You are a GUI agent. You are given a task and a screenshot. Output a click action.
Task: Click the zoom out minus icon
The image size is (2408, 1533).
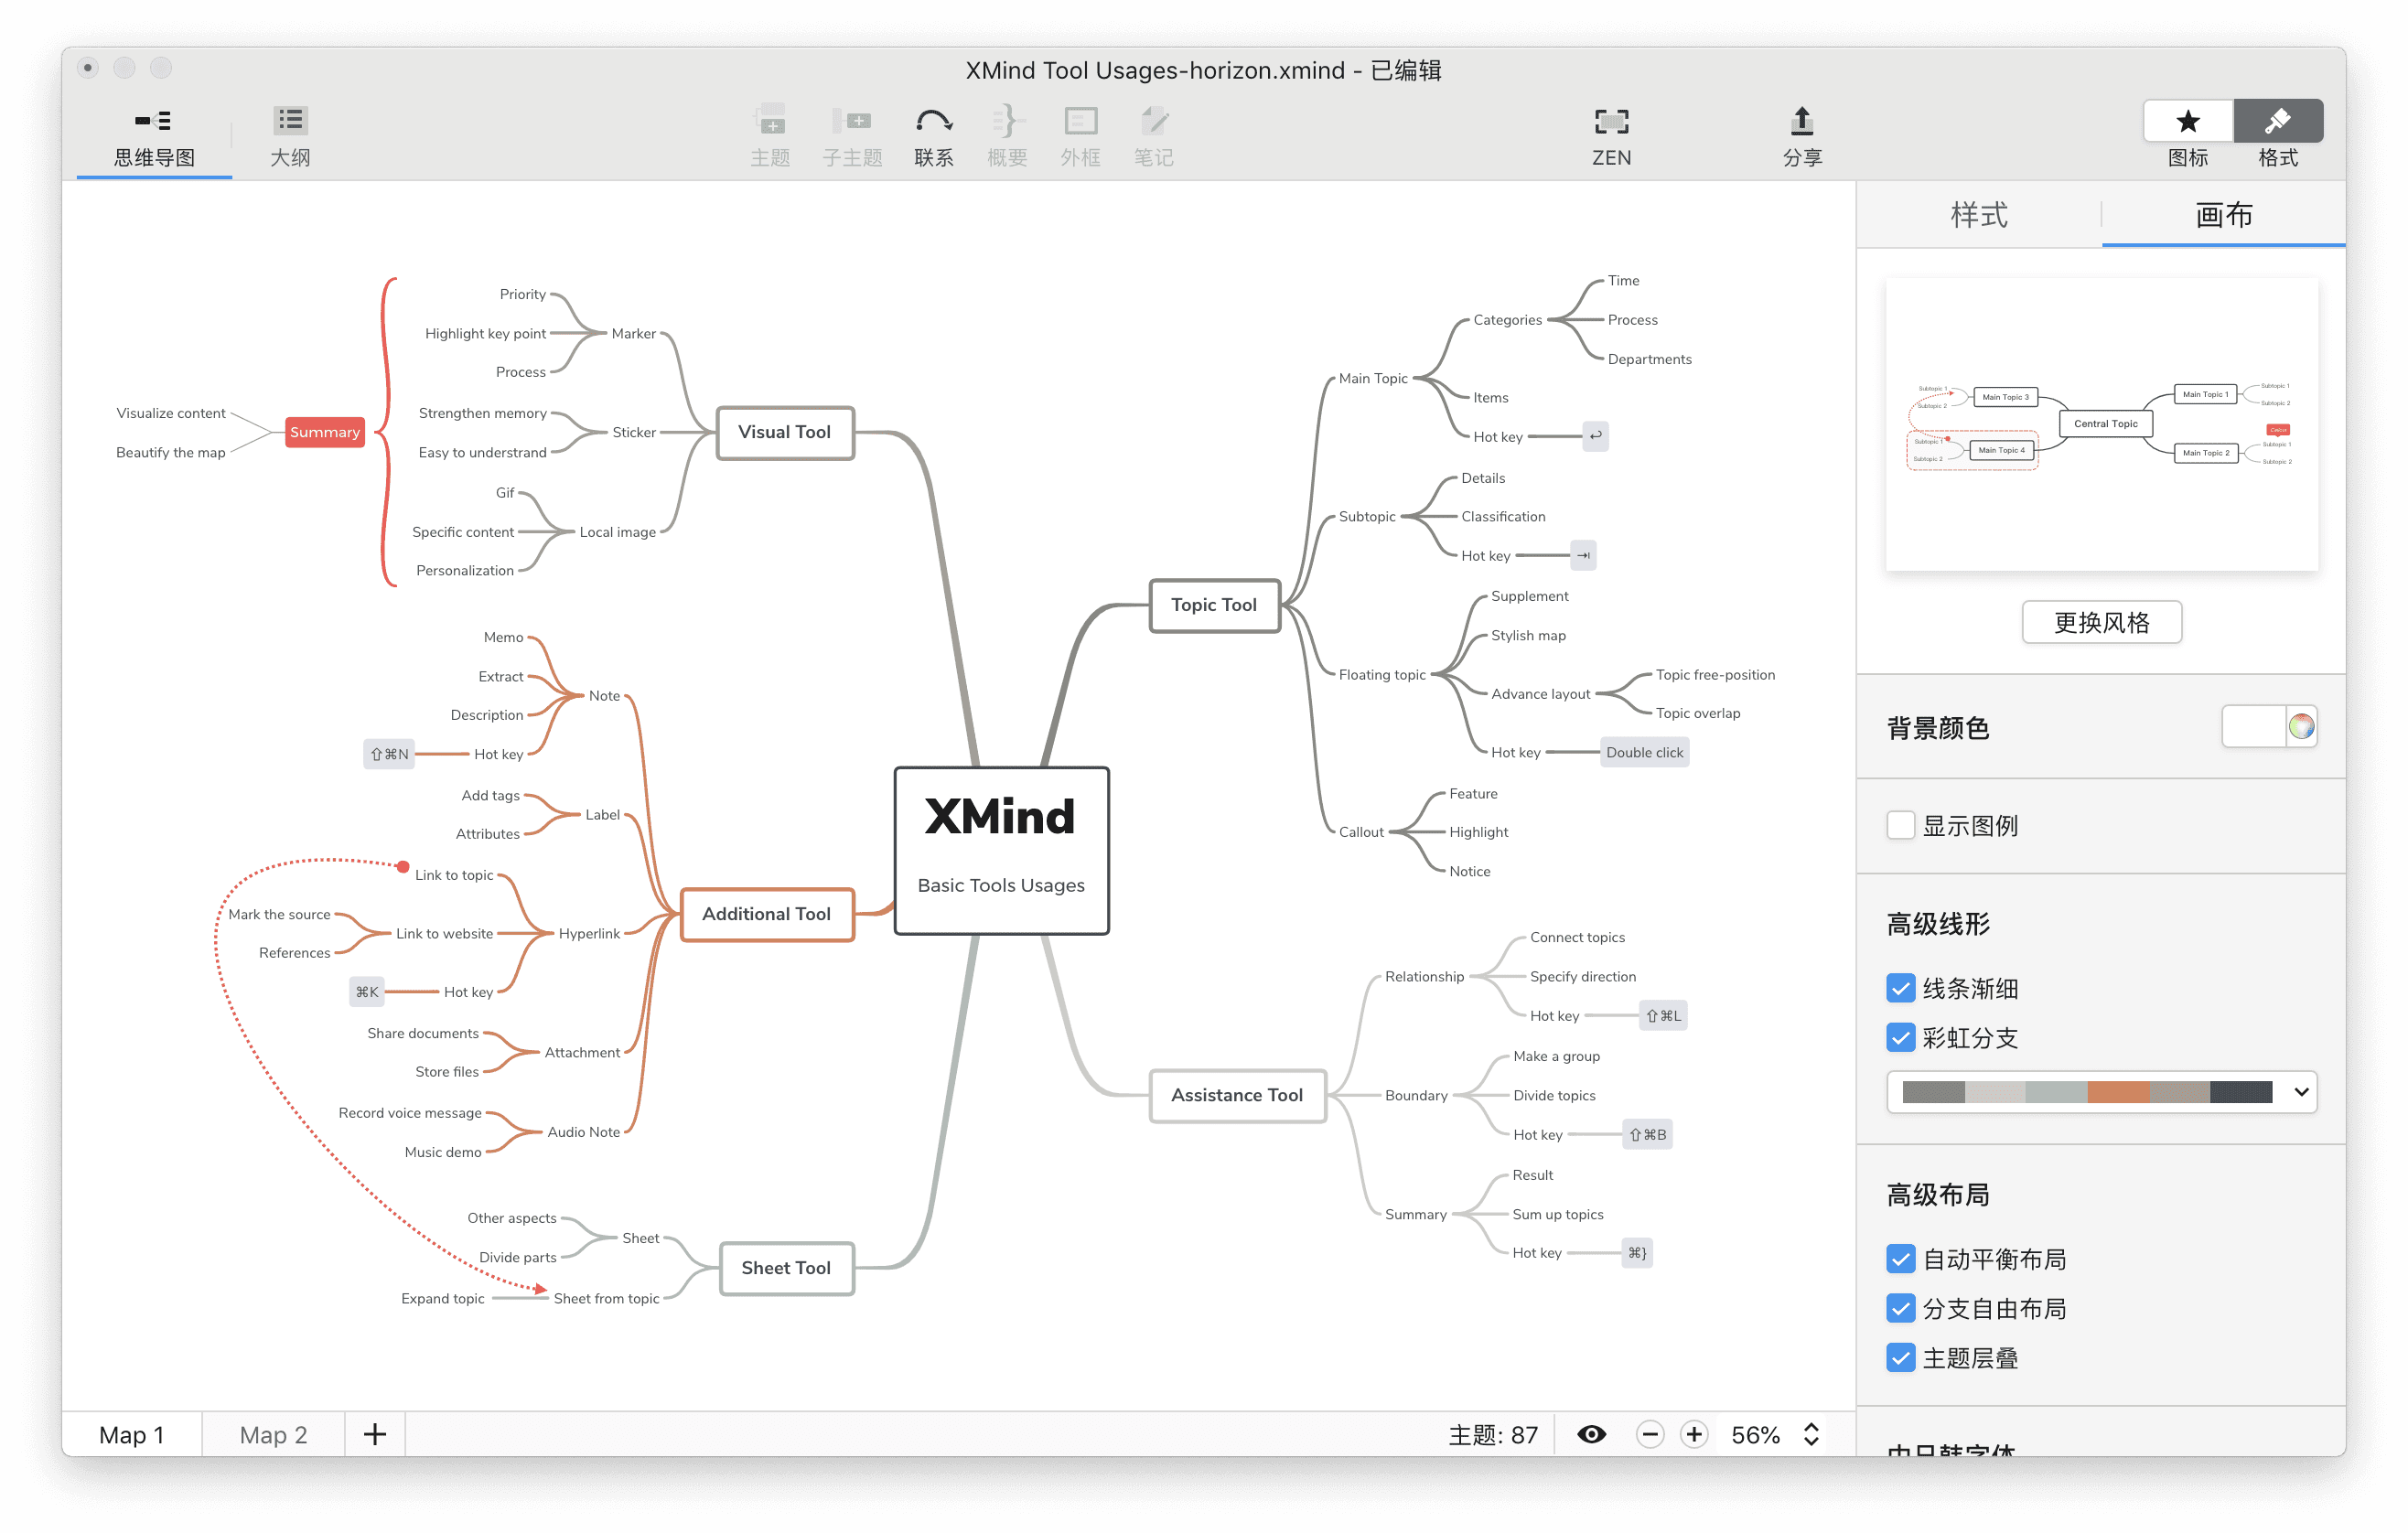1649,1434
